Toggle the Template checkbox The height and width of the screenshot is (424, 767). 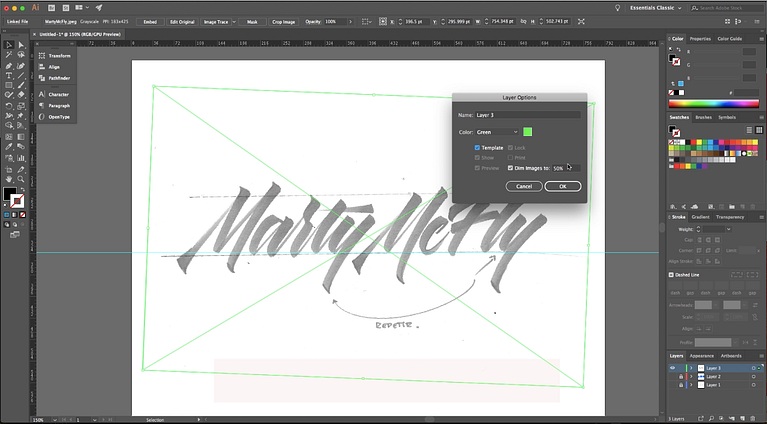click(x=478, y=148)
